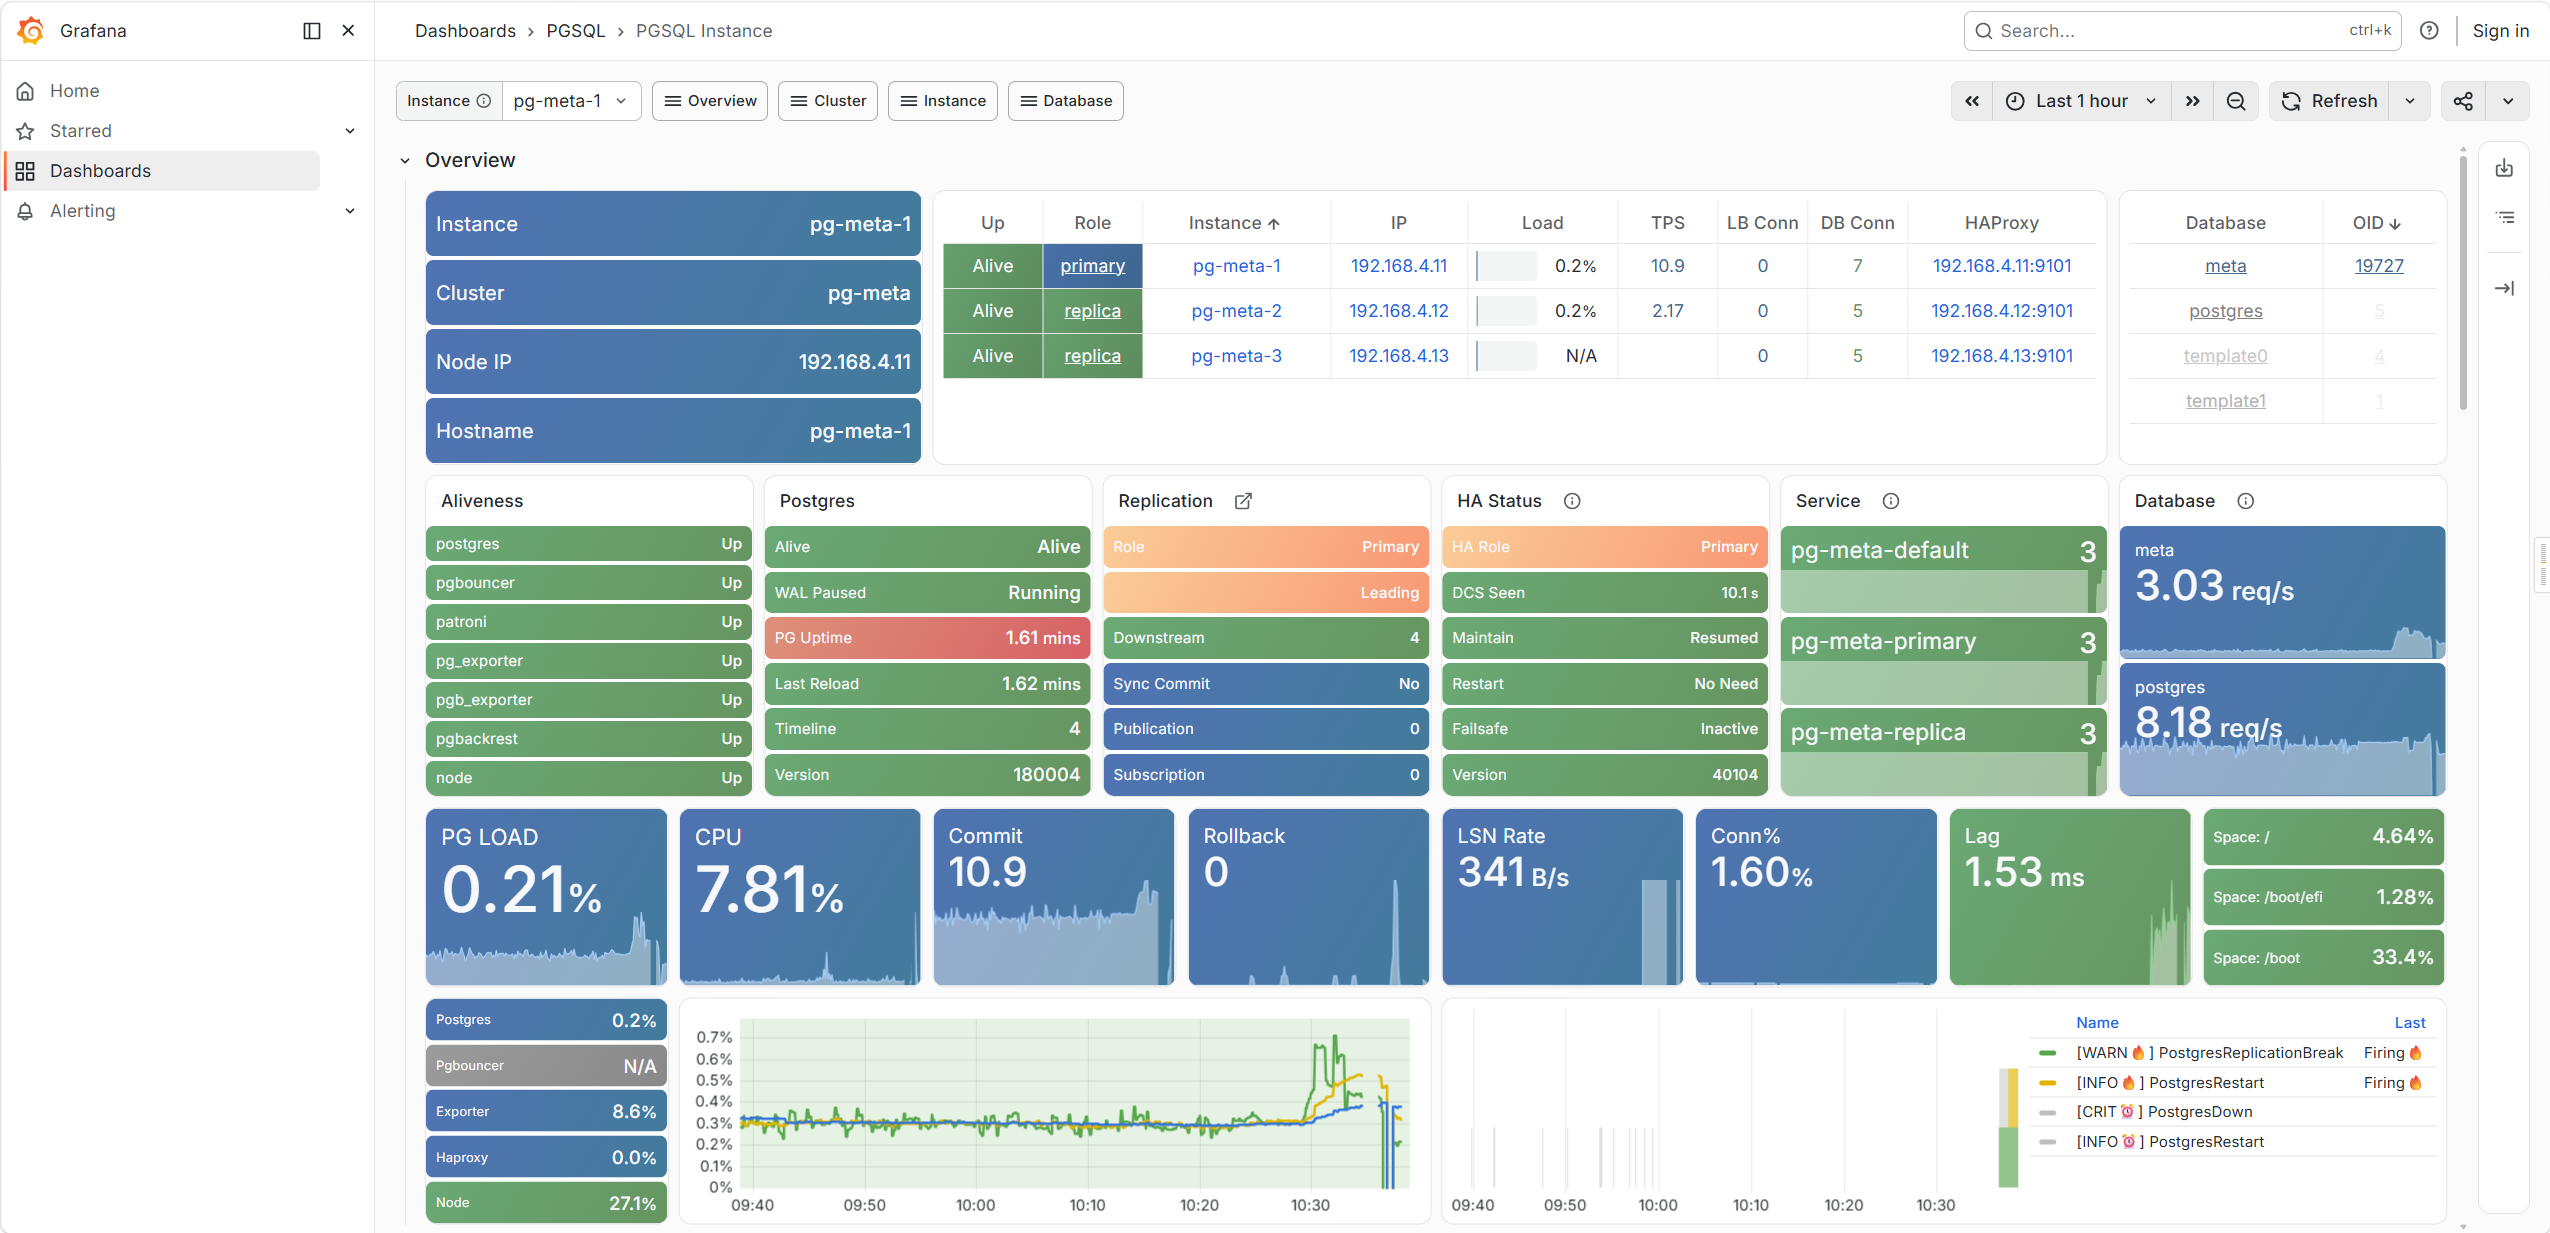Sort legend by Last column
This screenshot has height=1233, width=2550.
point(2409,1023)
